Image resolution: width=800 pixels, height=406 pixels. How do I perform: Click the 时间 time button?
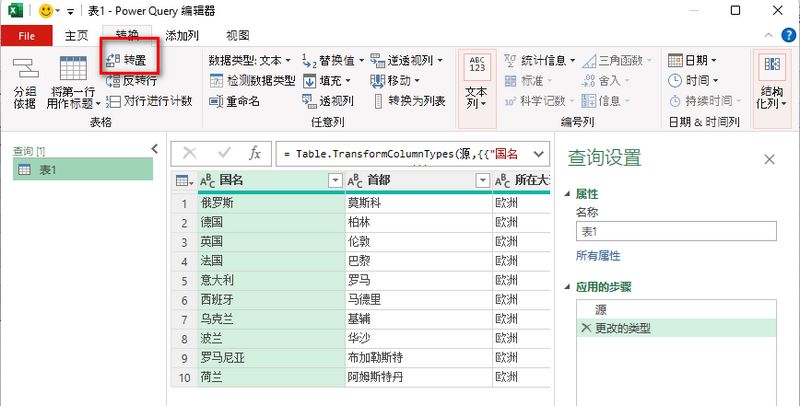pyautogui.click(x=693, y=81)
